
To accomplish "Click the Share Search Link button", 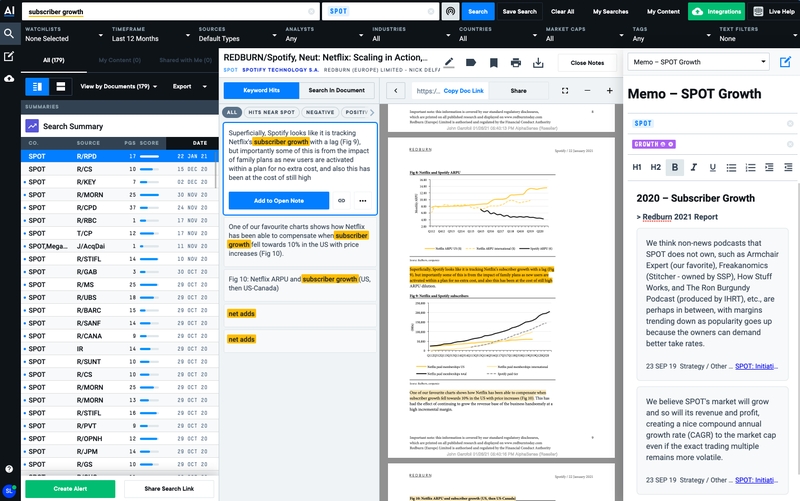I will (169, 489).
